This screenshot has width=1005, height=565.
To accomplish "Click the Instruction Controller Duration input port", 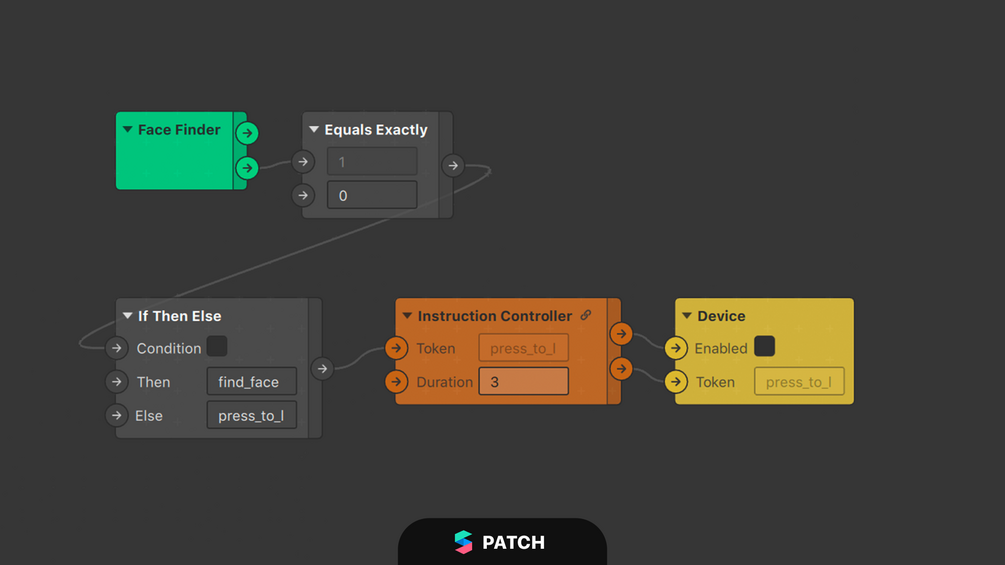I will point(396,382).
